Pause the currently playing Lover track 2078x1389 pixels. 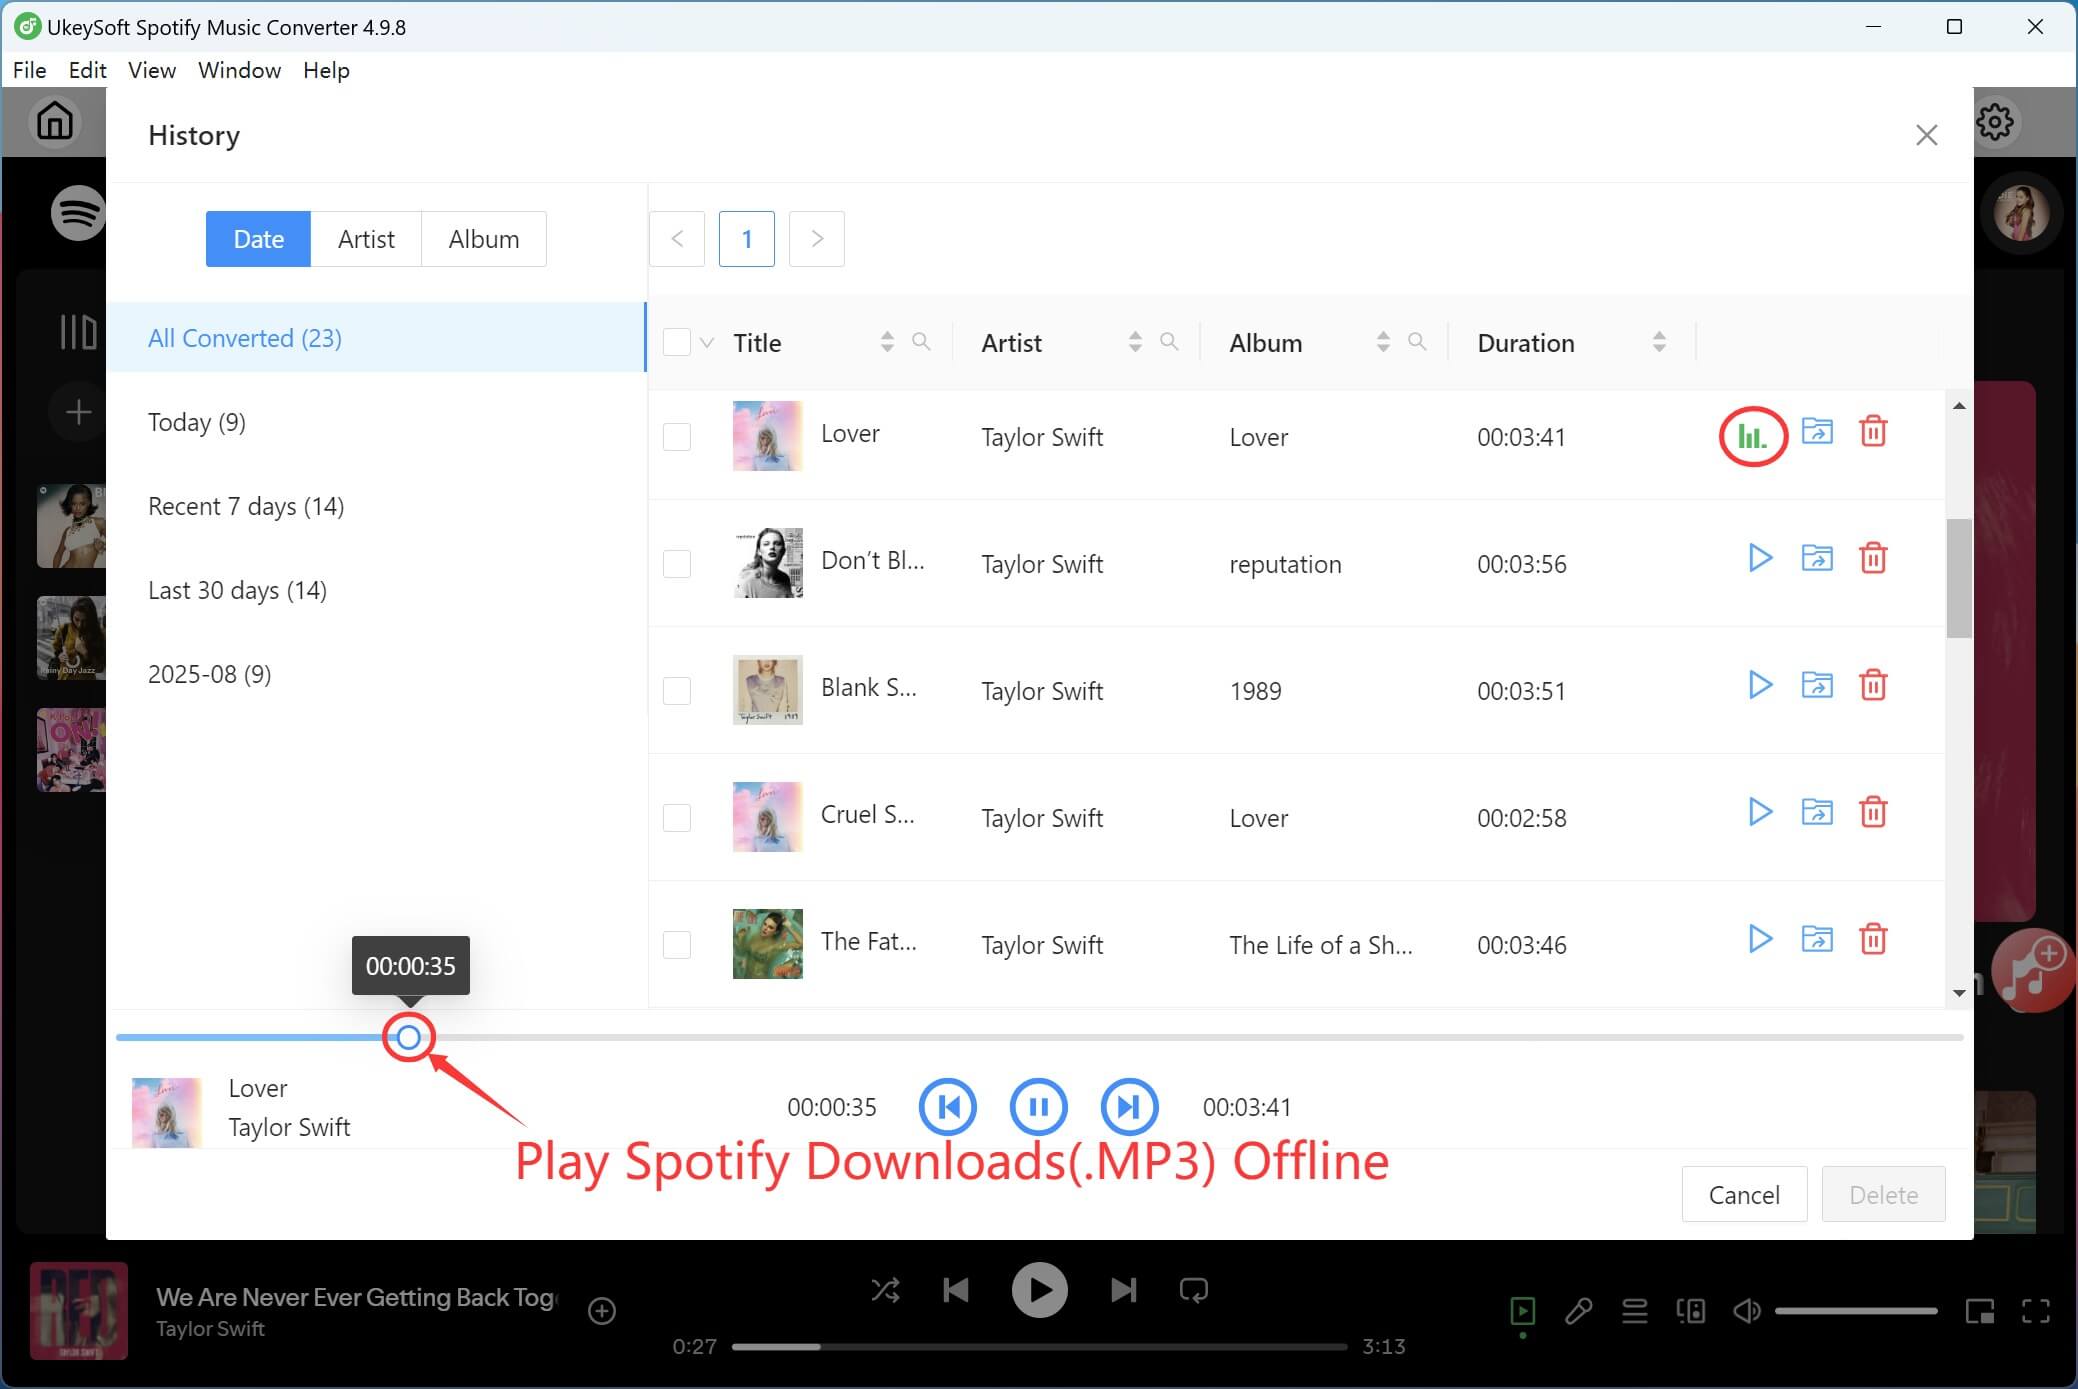(x=1038, y=1106)
